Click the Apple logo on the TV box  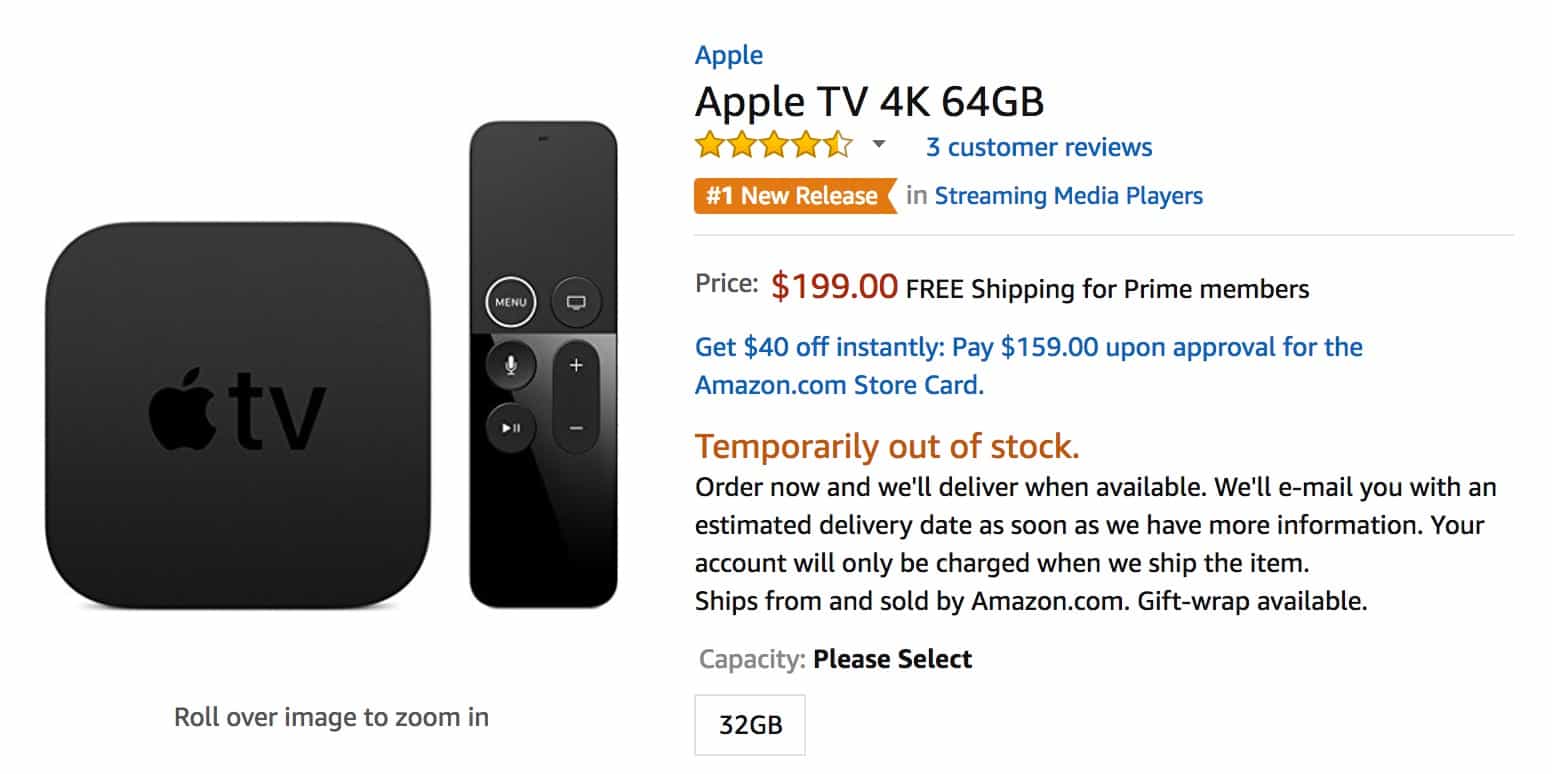click(184, 411)
